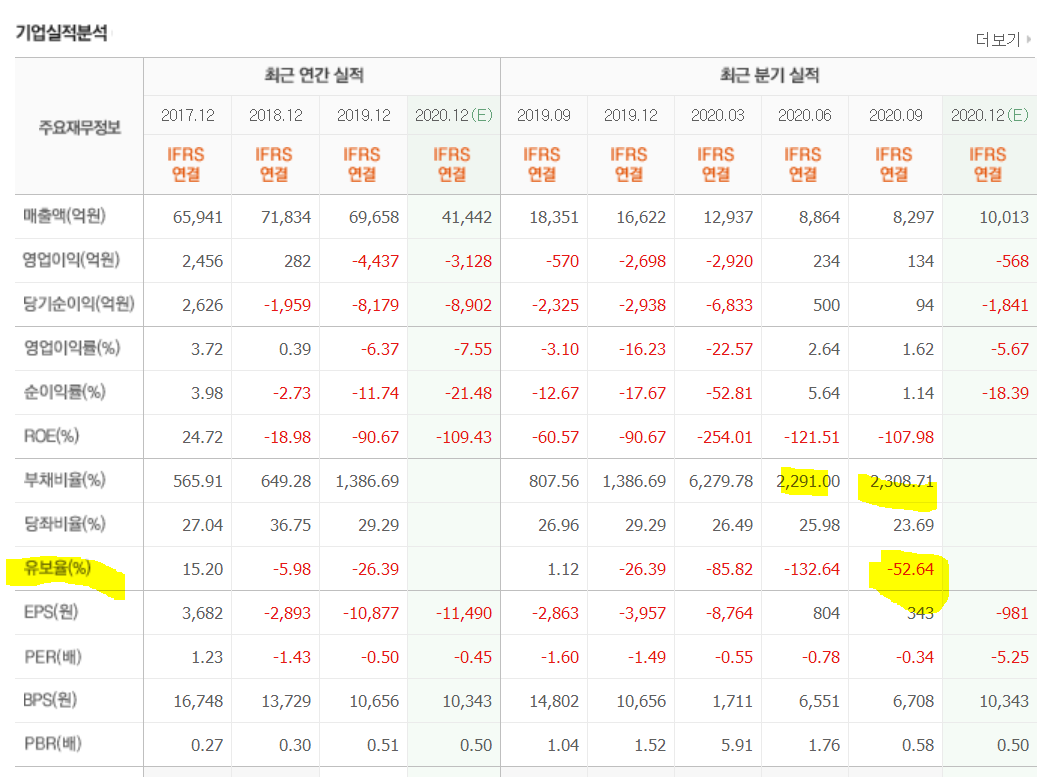
Task: Select the 71,834 sales value
Action: [x=286, y=218]
